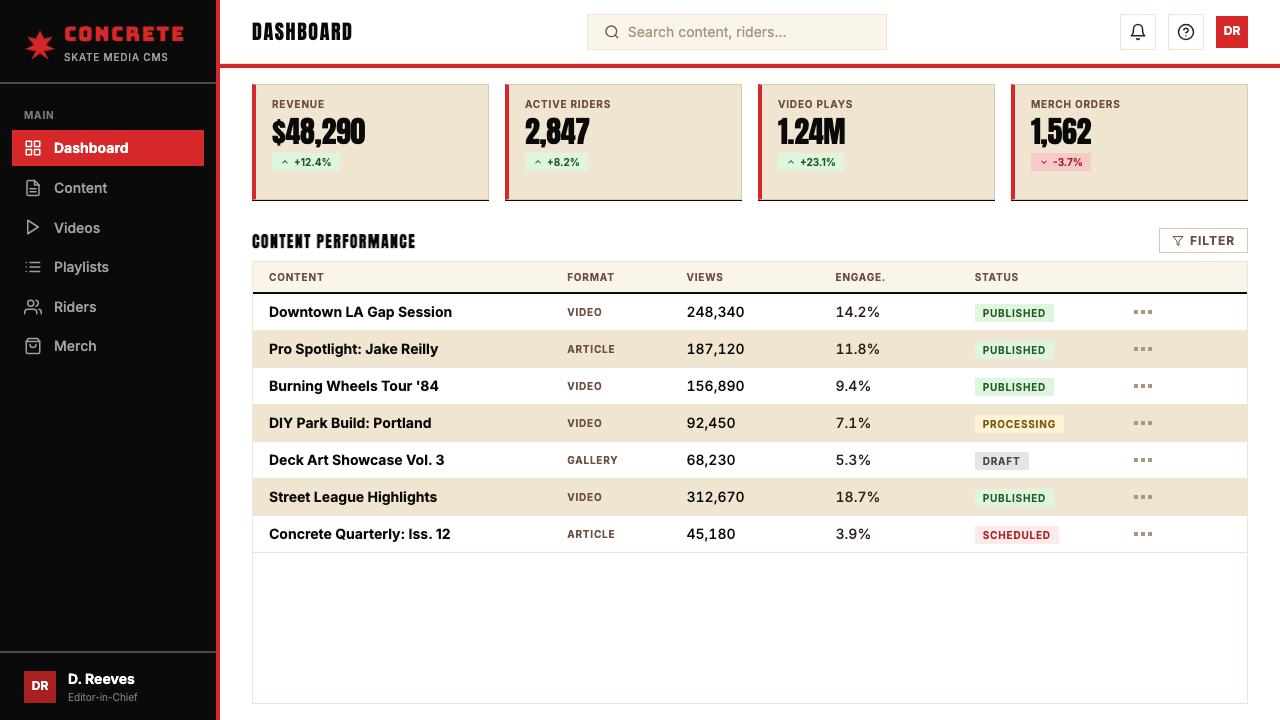Open the Filter button for Content Performance
This screenshot has height=720, width=1280.
point(1203,241)
